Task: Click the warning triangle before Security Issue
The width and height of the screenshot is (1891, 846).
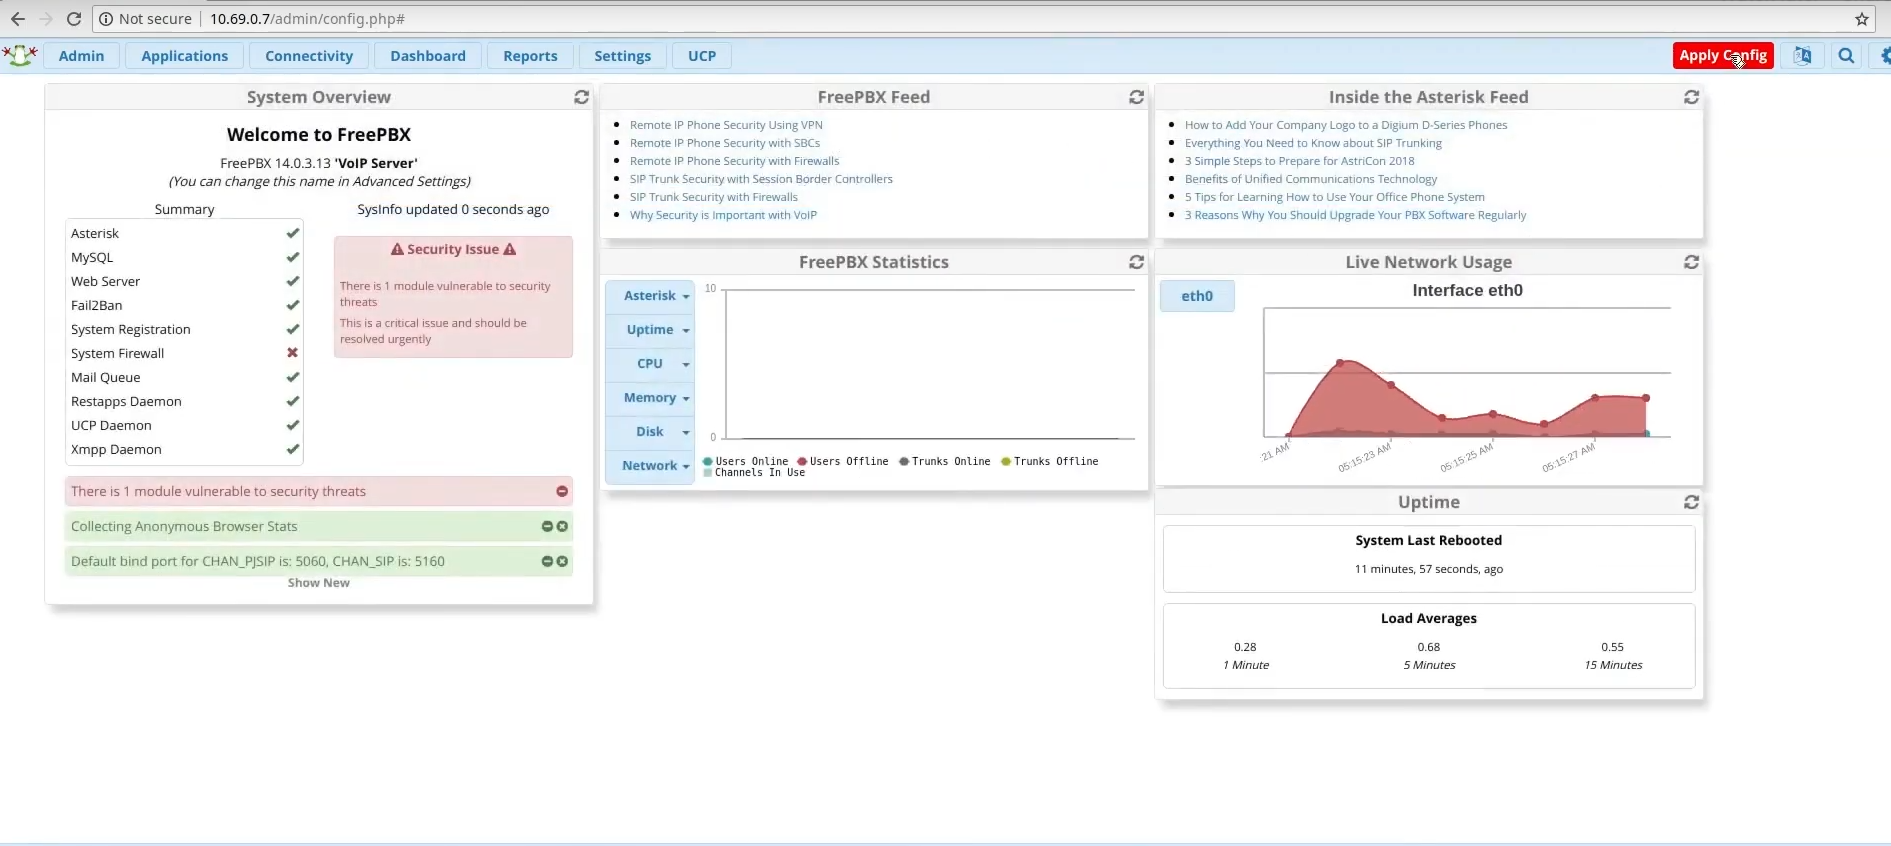Action: click(397, 249)
